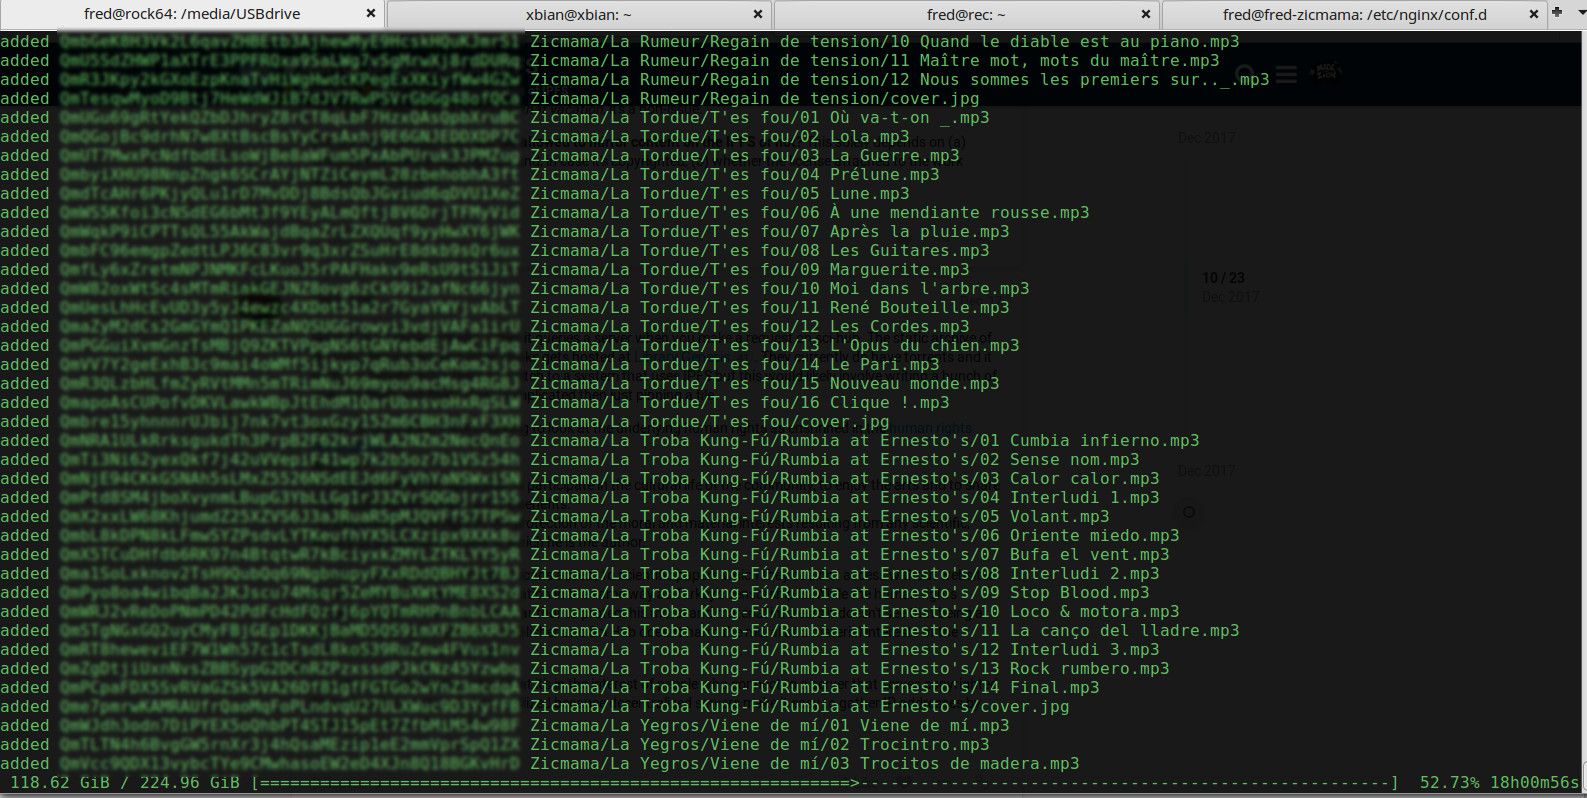Switch to the xbian@xbian terminal tab
The height and width of the screenshot is (798, 1587).
pos(579,14)
